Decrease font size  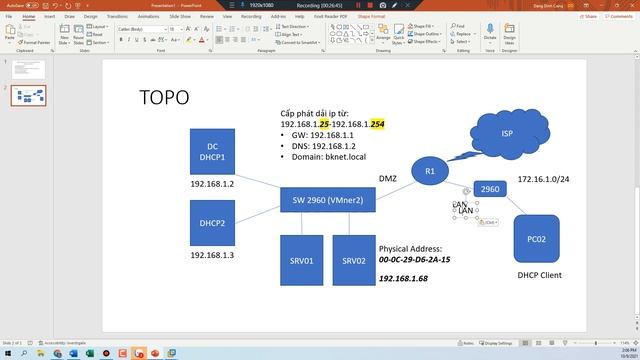196,29
